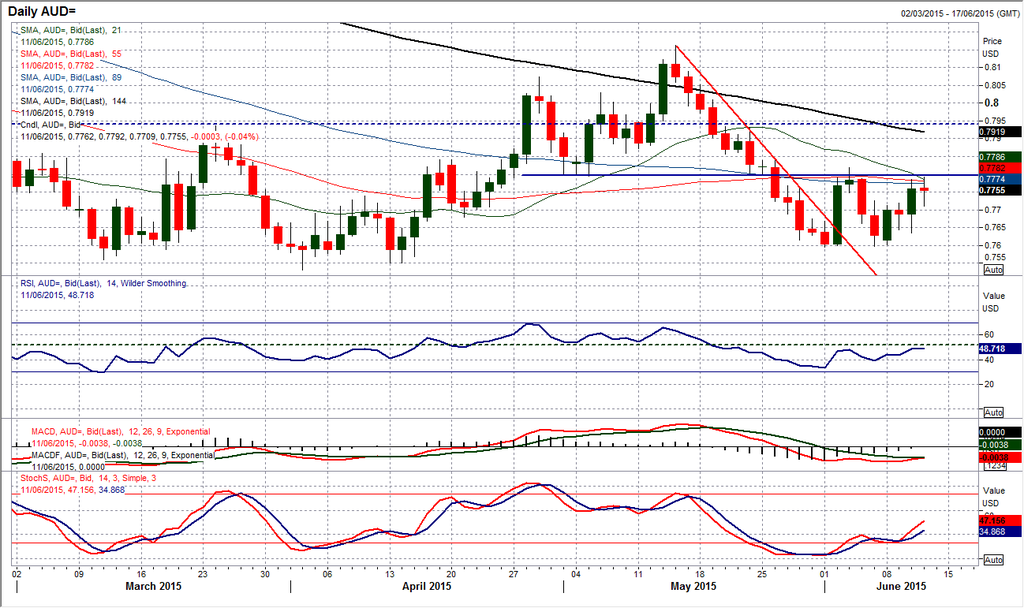Click the green 0.7786 price tag
The width and height of the screenshot is (1024, 608).
click(x=1001, y=157)
